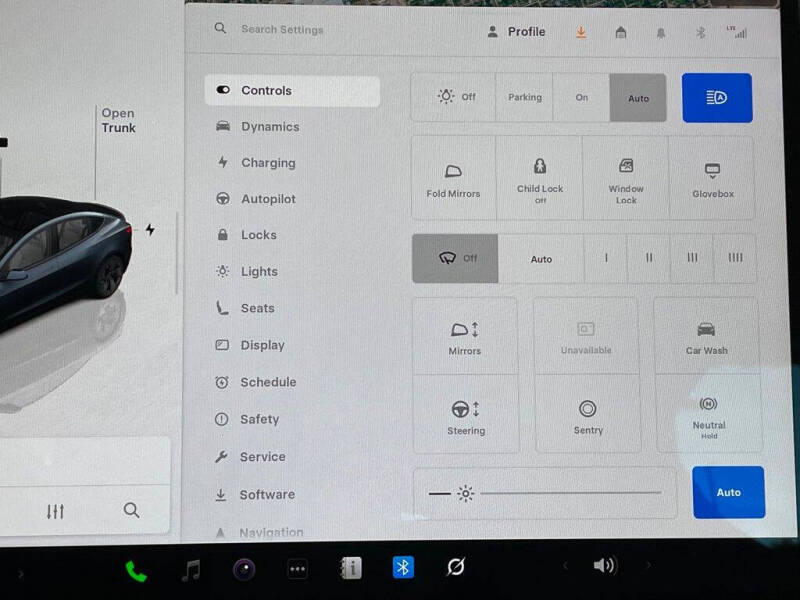Image resolution: width=800 pixels, height=600 pixels.
Task: Open the Fold Mirrors control
Action: coord(453,178)
